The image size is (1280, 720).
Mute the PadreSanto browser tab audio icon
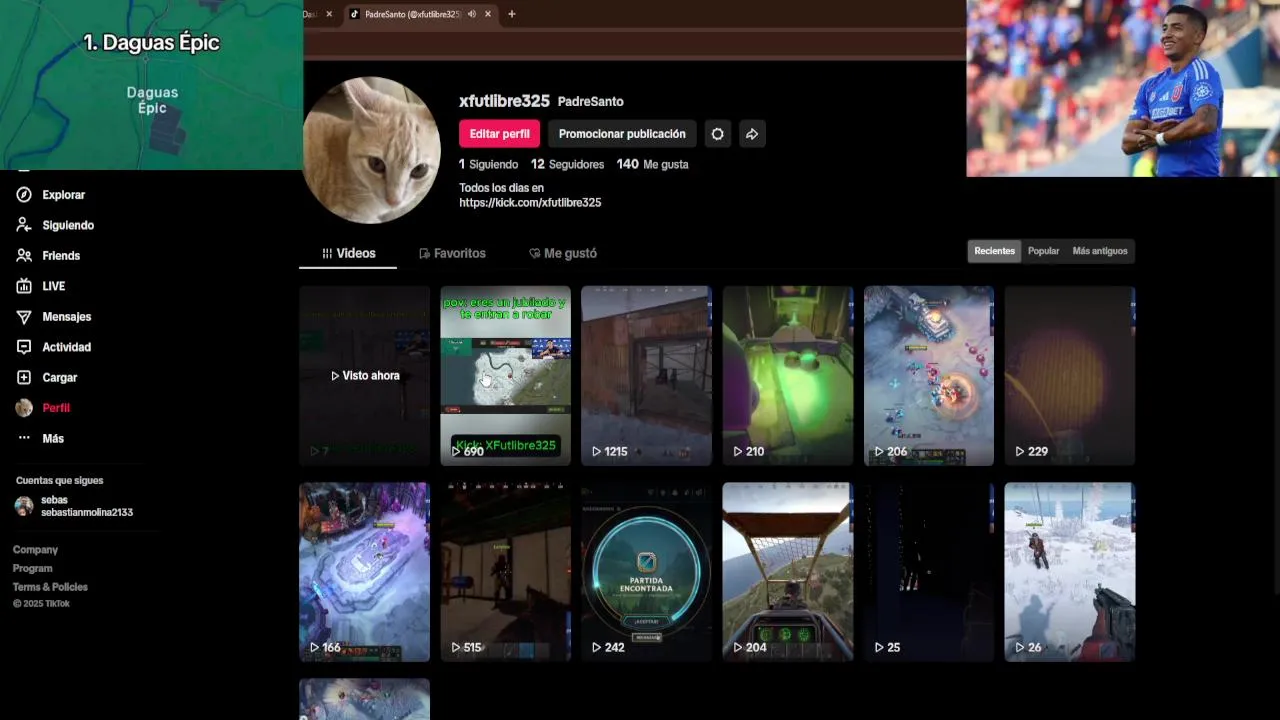(x=472, y=14)
